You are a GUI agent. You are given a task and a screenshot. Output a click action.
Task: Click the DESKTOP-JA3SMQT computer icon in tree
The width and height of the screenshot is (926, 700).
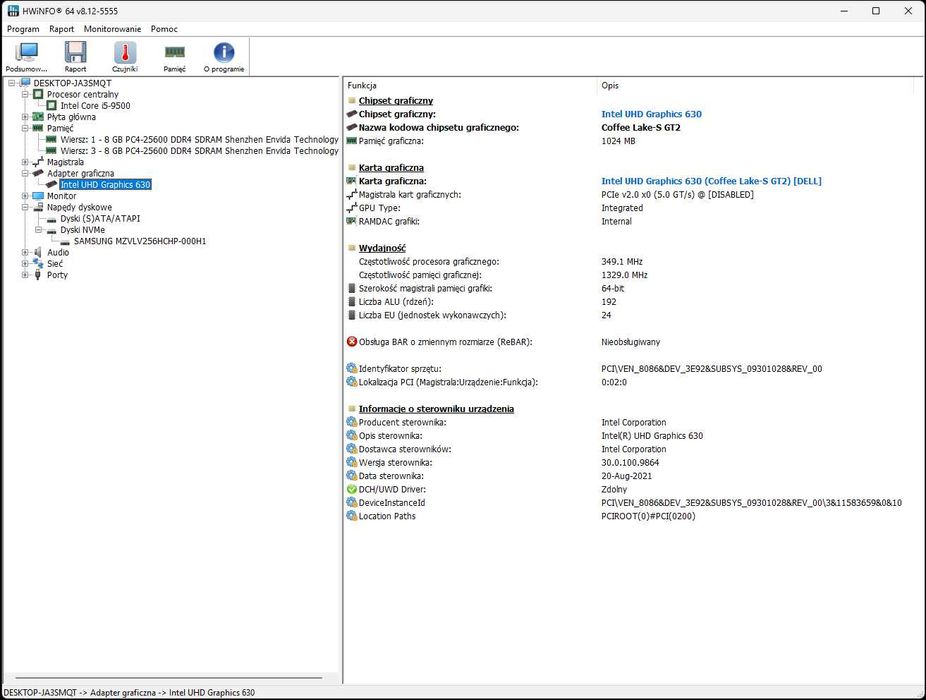point(25,83)
